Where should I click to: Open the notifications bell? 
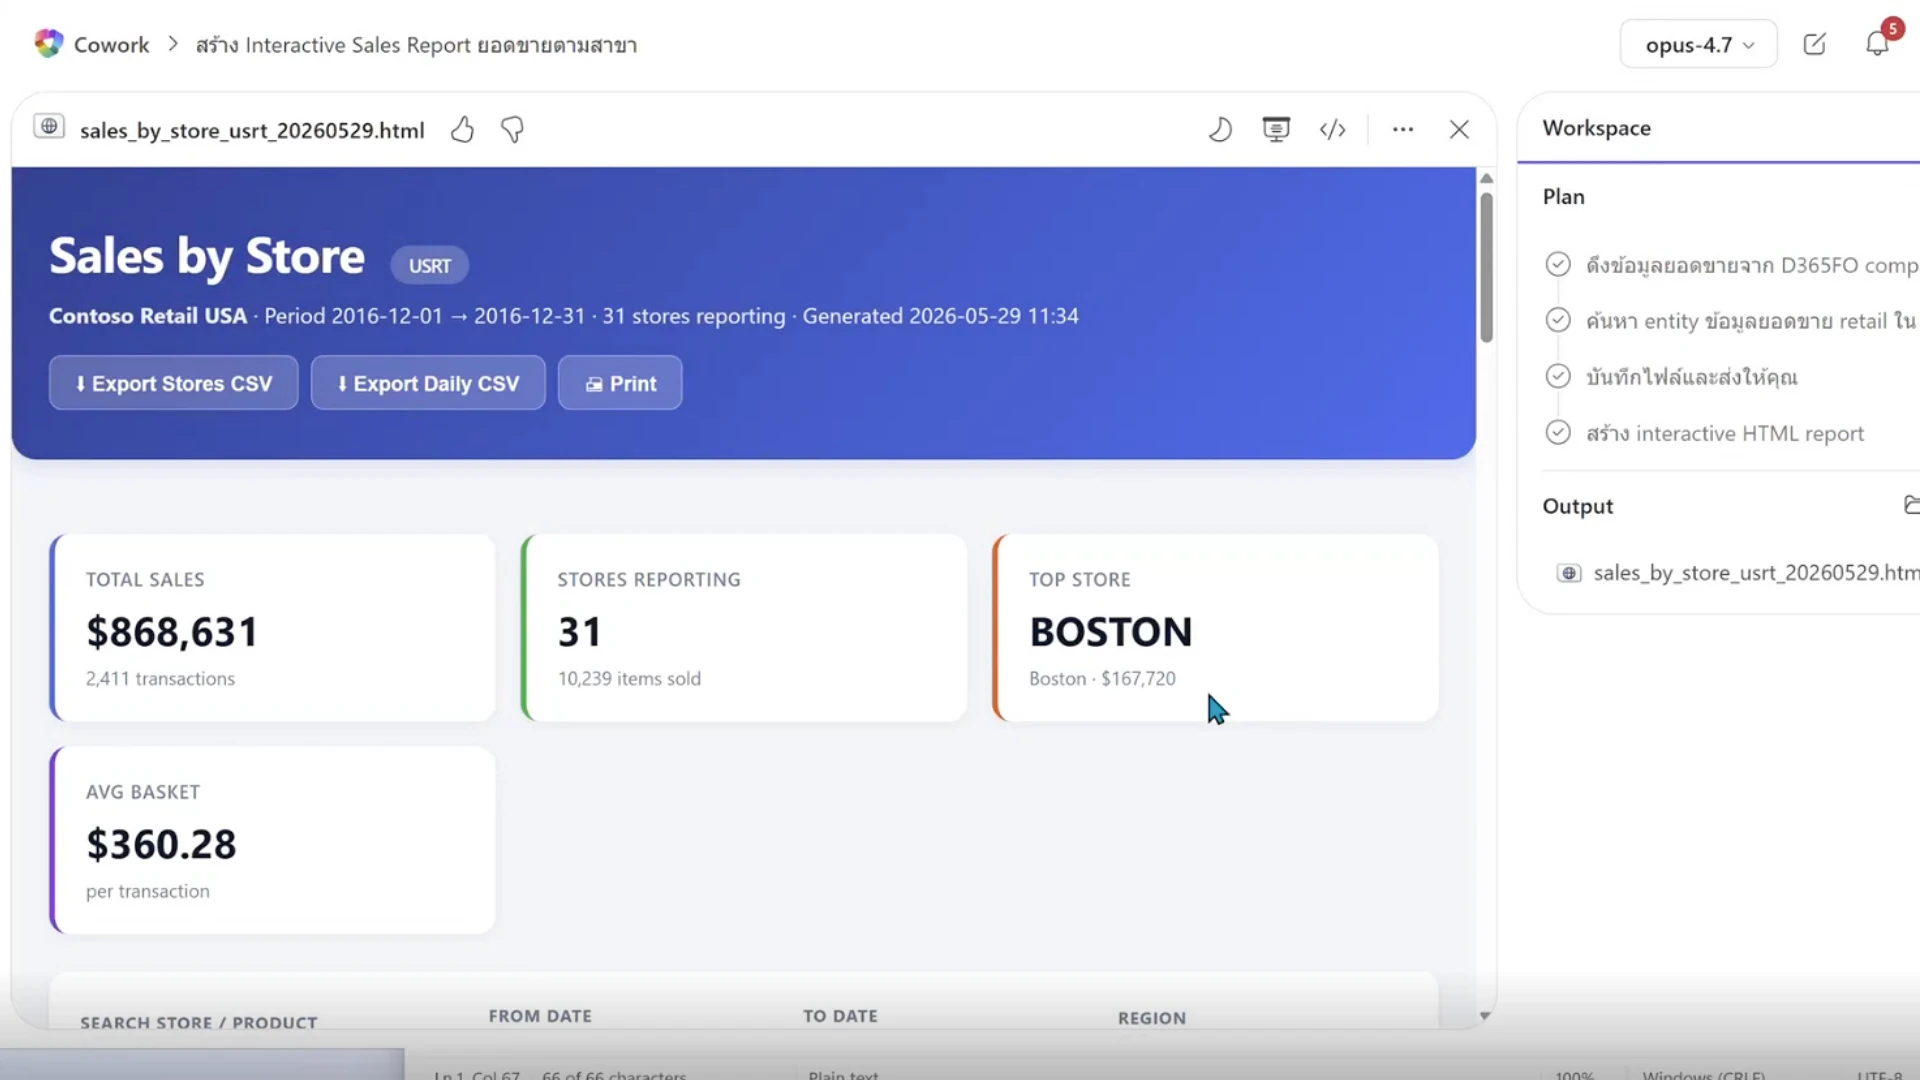pos(1877,44)
